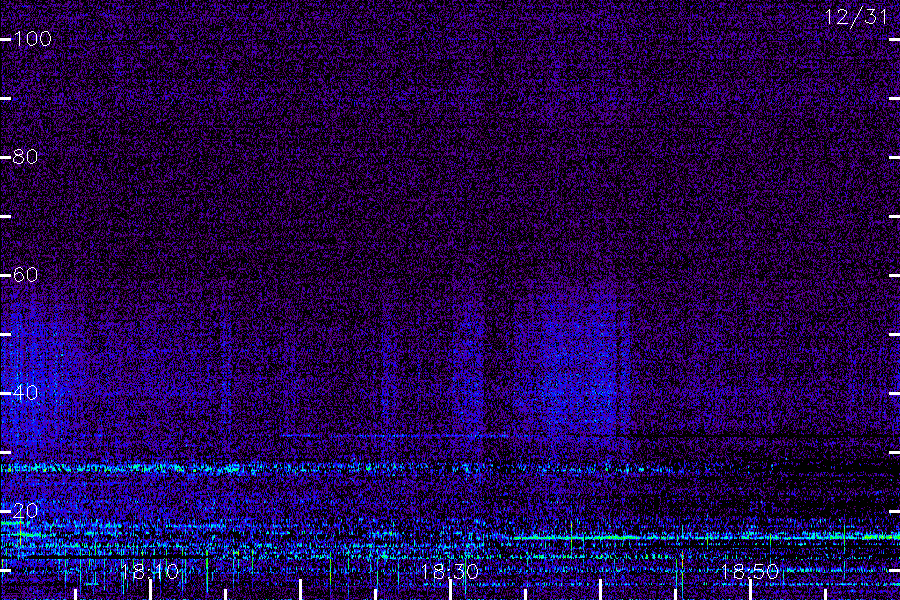
Task: Click the 80 frequency axis label
Action: (26, 156)
